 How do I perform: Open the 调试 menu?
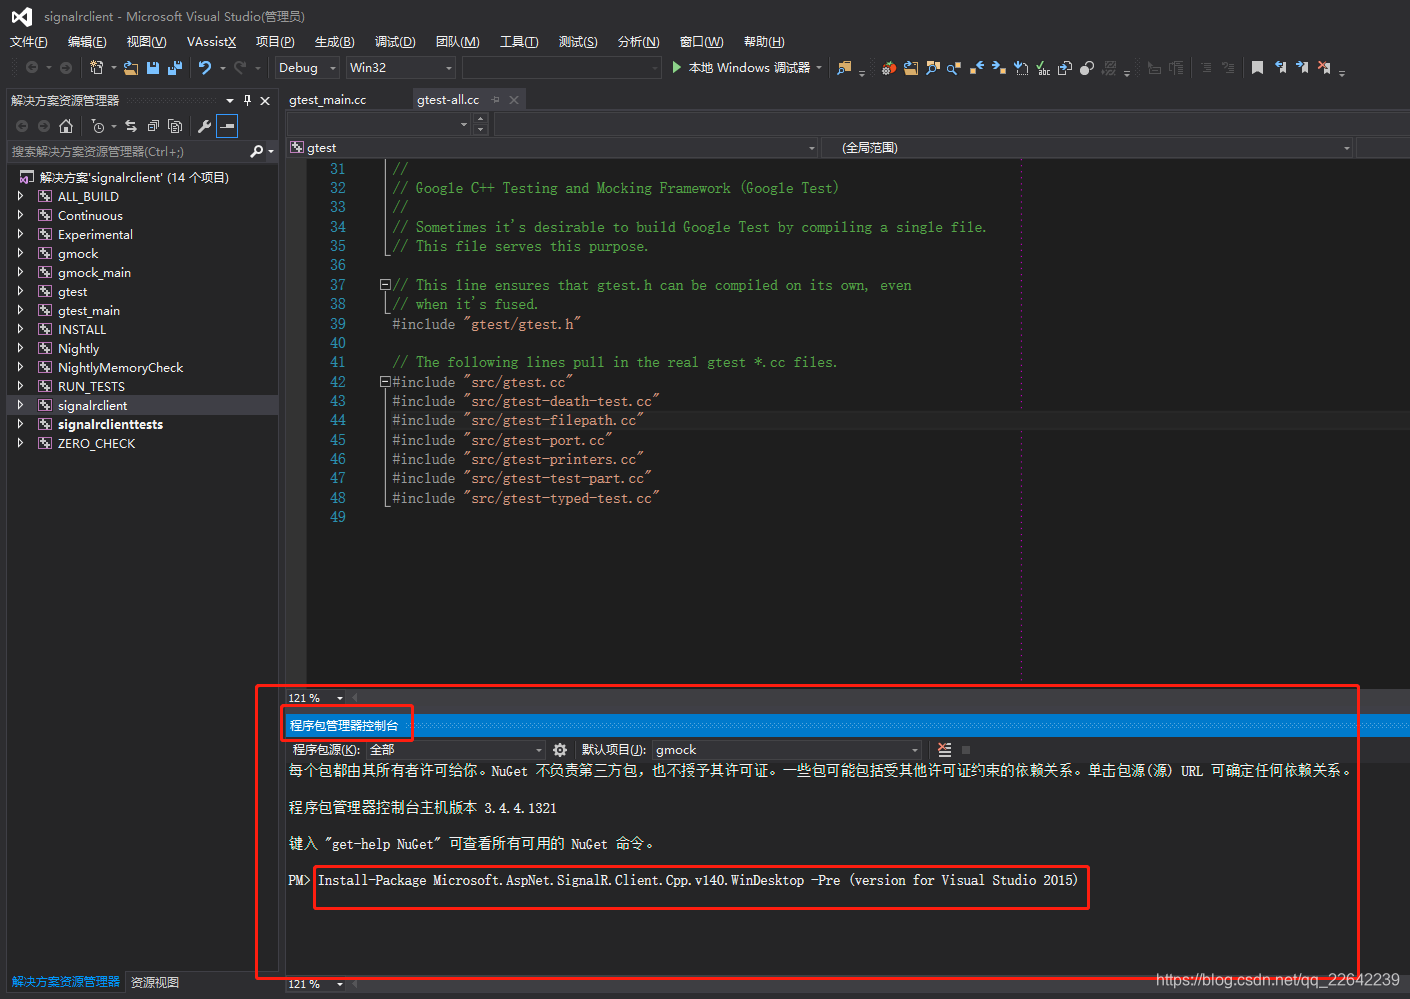[x=392, y=41]
